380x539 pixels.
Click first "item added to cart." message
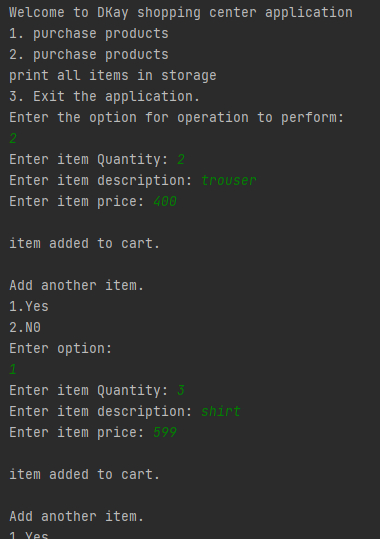(x=85, y=243)
